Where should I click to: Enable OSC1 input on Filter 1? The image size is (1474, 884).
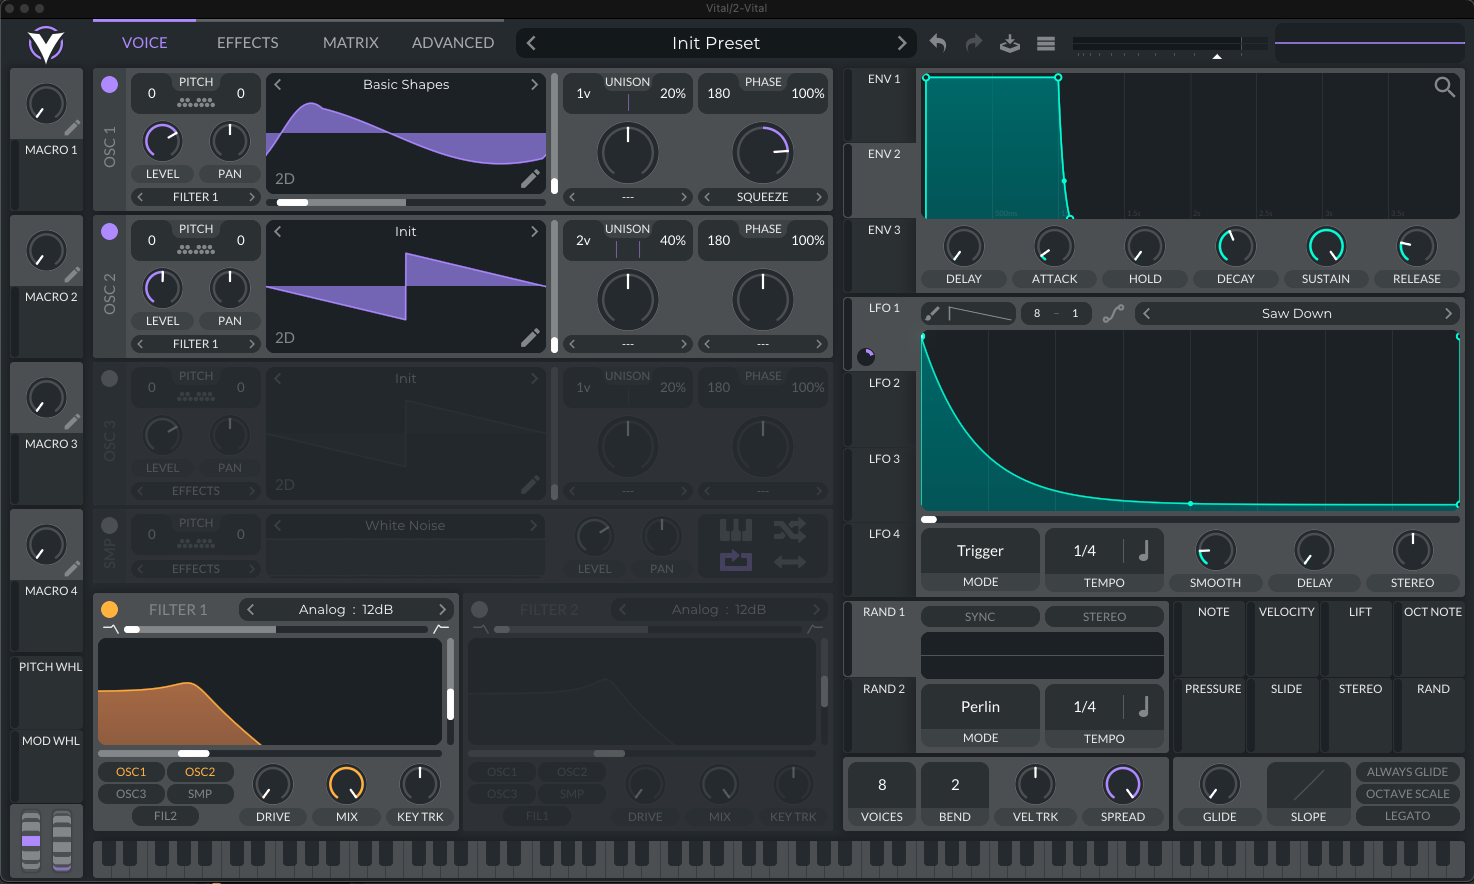[131, 772]
